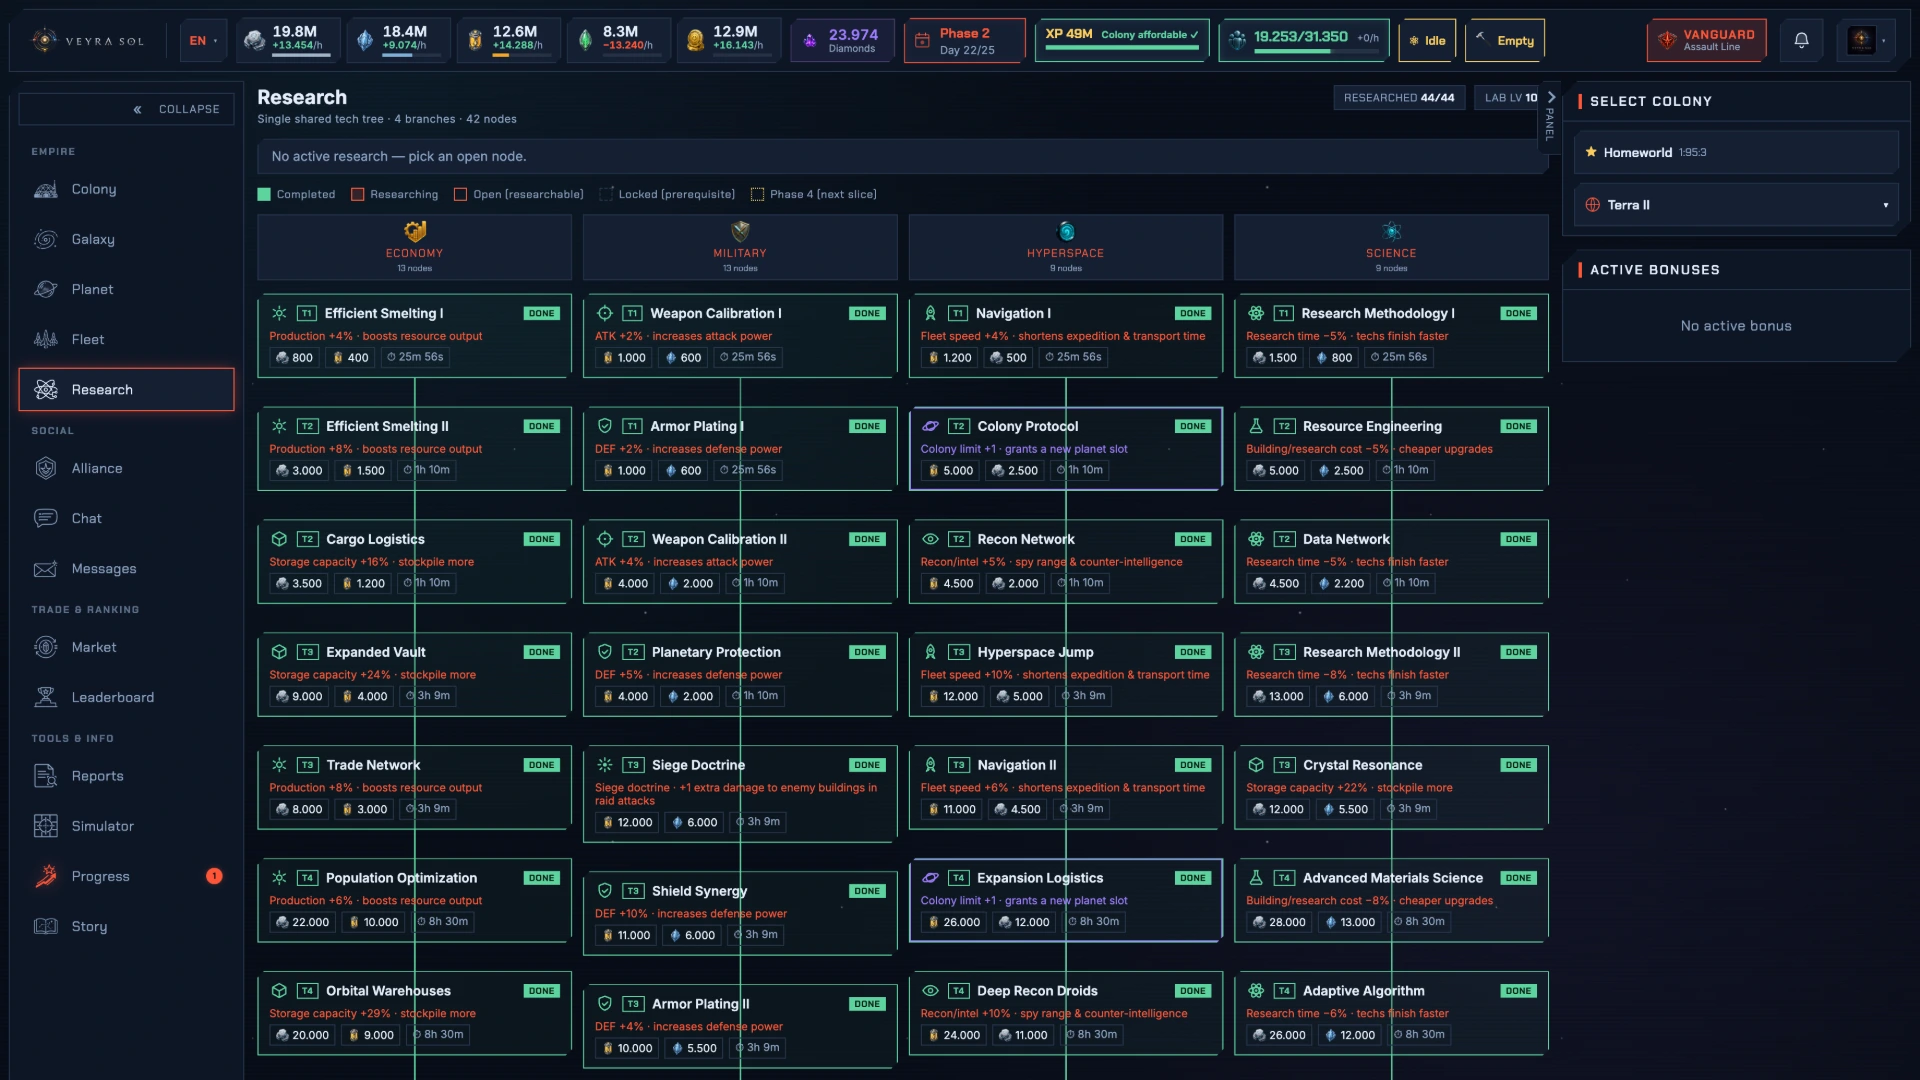This screenshot has width=1920, height=1080.
Task: Click the Research Methodology I atom icon
Action: pos(1256,314)
